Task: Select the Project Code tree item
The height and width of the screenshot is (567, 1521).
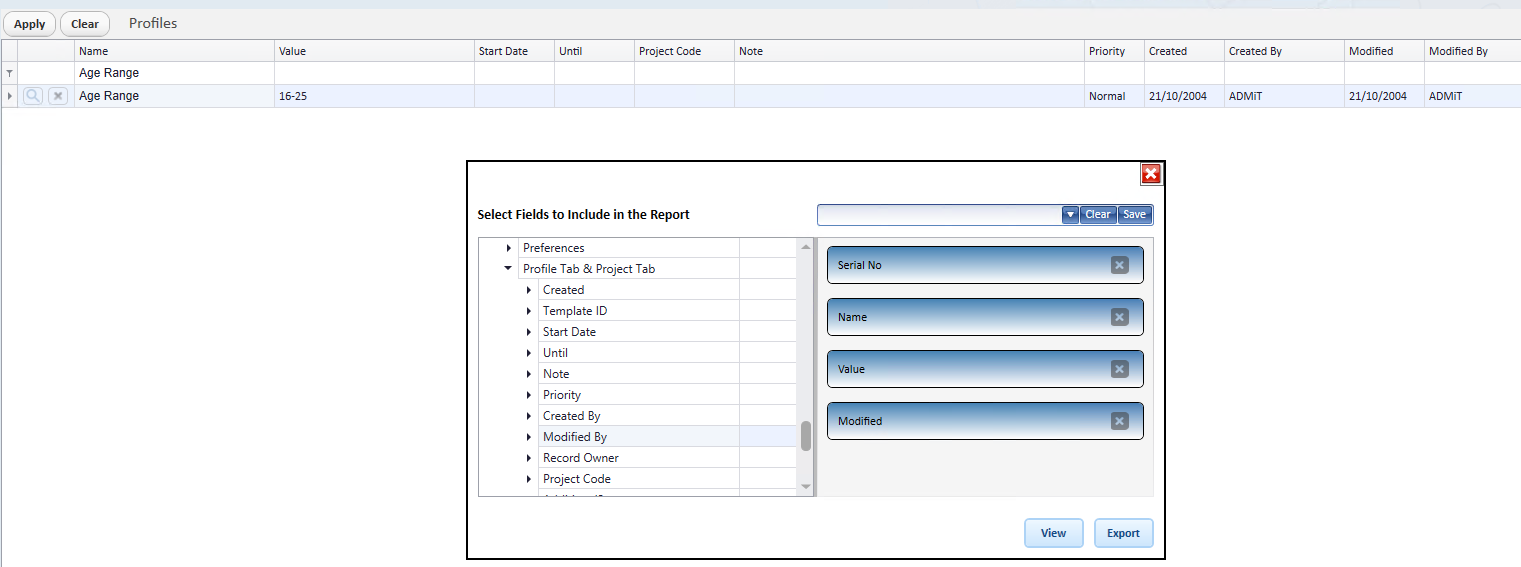Action: pyautogui.click(x=576, y=479)
